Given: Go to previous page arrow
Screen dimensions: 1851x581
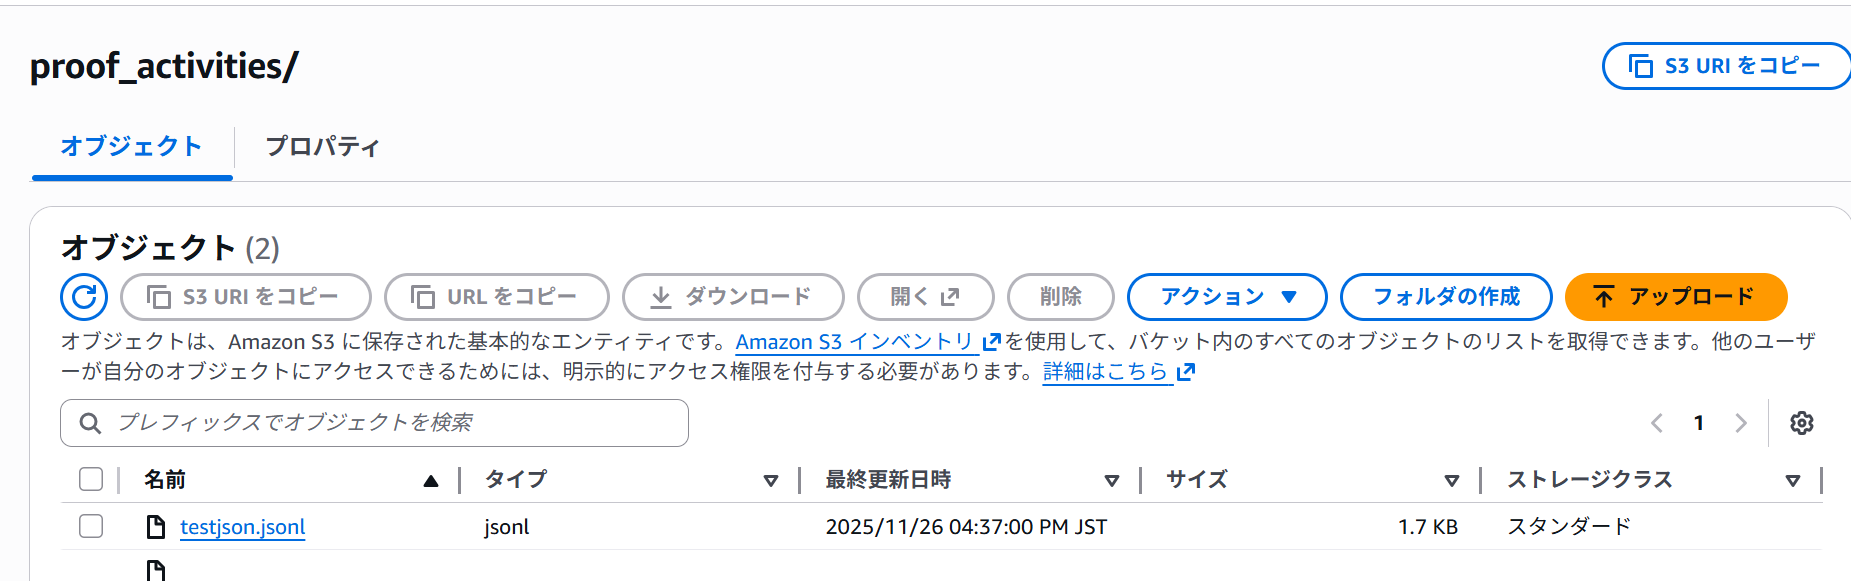Looking at the screenshot, I should pos(1657,423).
